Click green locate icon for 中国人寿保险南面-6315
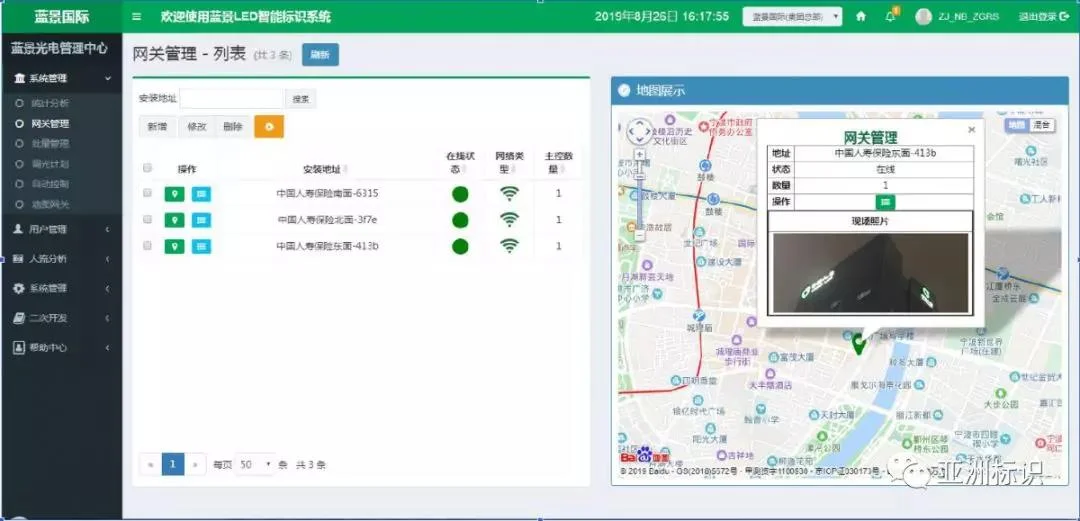The height and width of the screenshot is (521, 1080). [x=174, y=194]
